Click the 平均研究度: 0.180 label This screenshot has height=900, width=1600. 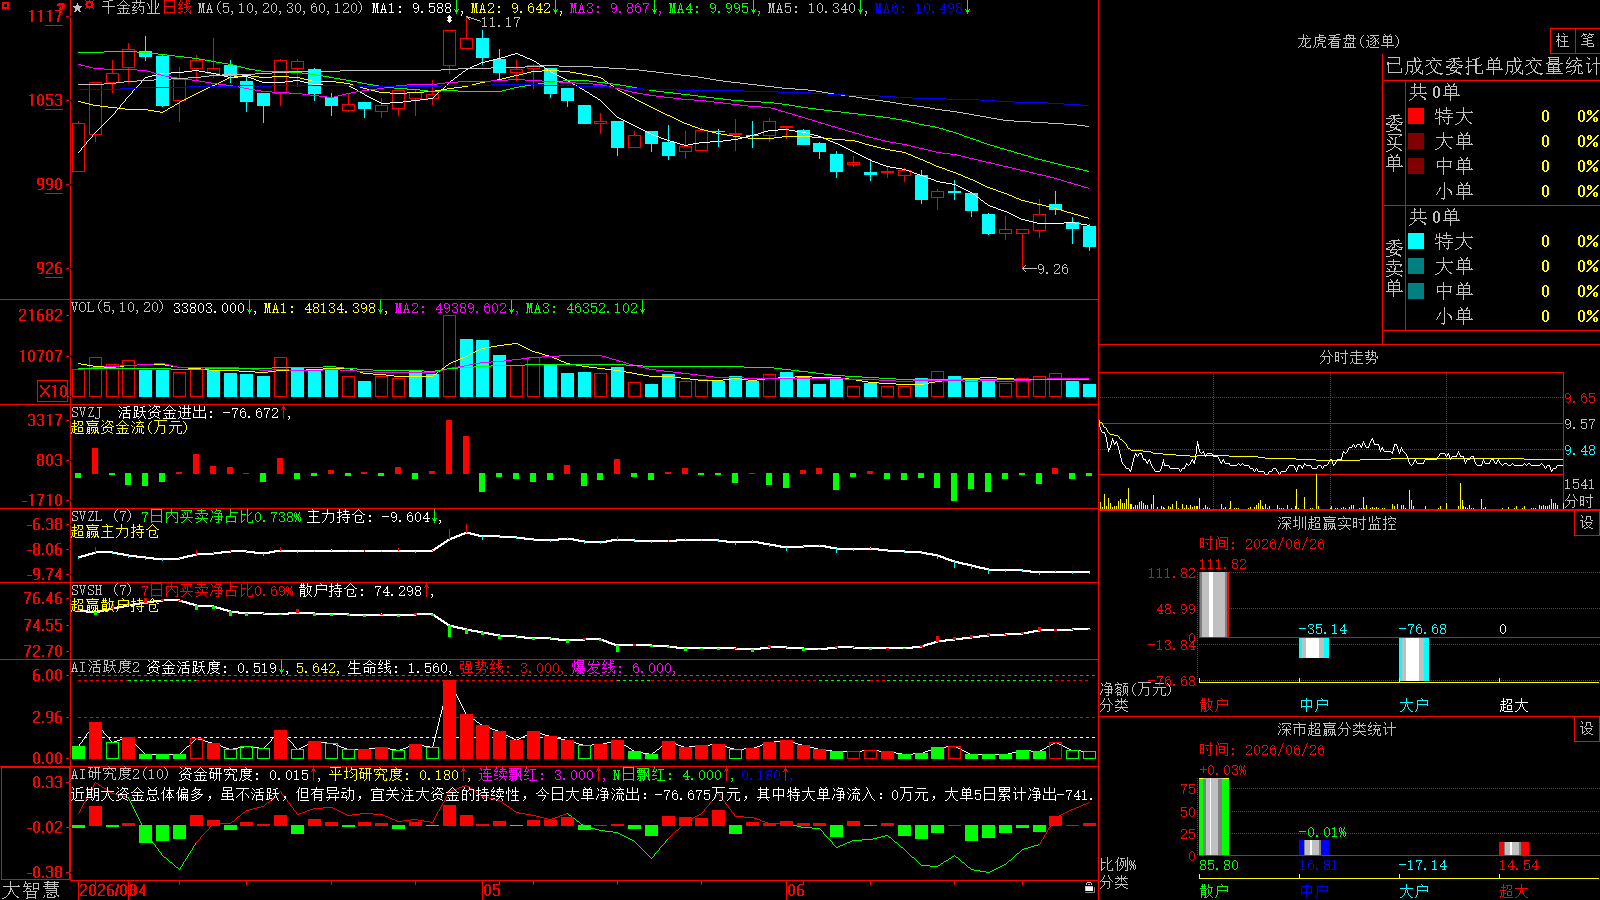point(399,774)
